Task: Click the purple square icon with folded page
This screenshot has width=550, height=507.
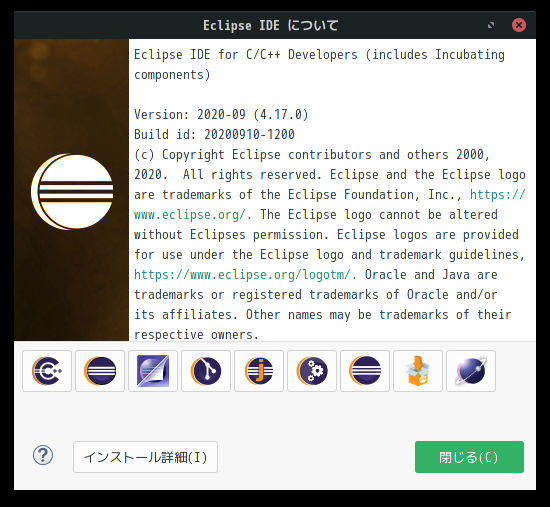Action: (153, 371)
